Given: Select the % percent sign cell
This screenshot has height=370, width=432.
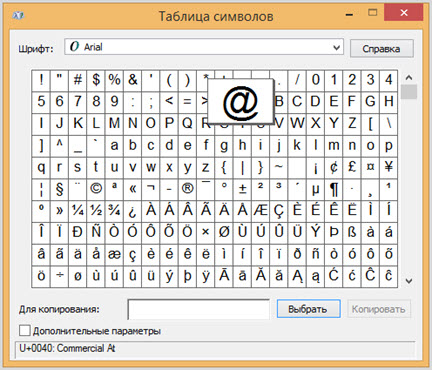Looking at the screenshot, I should point(114,80).
